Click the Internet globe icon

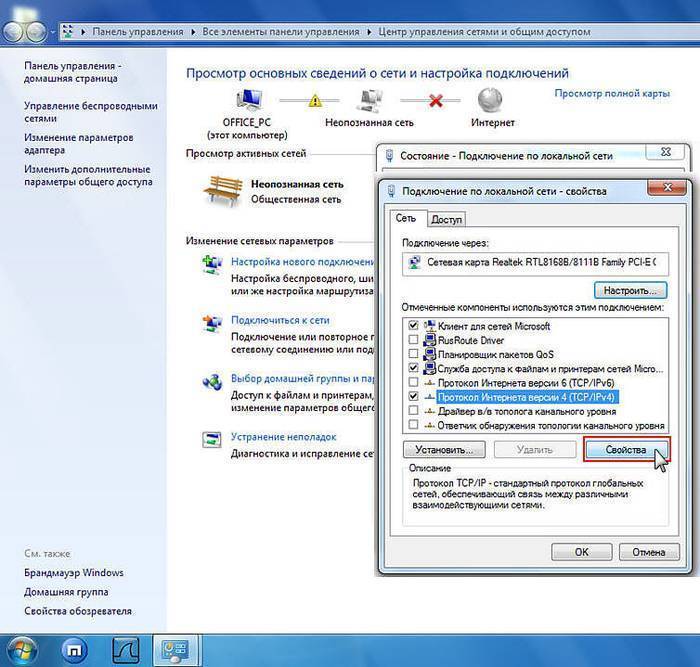(x=490, y=100)
